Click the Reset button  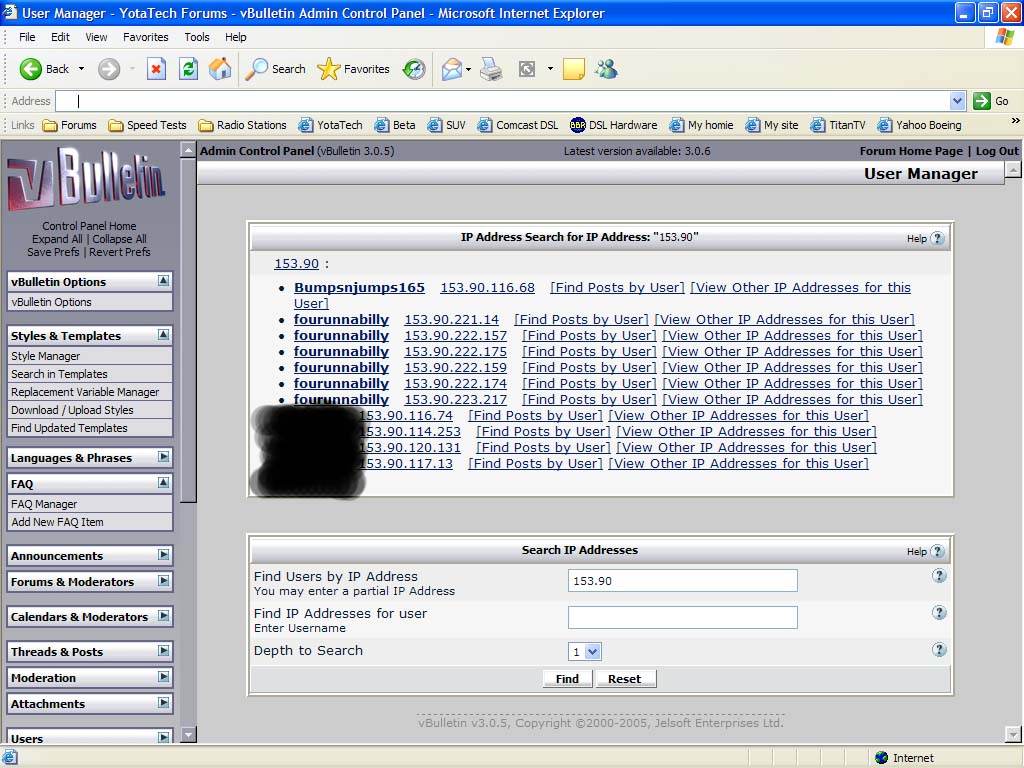coord(624,679)
